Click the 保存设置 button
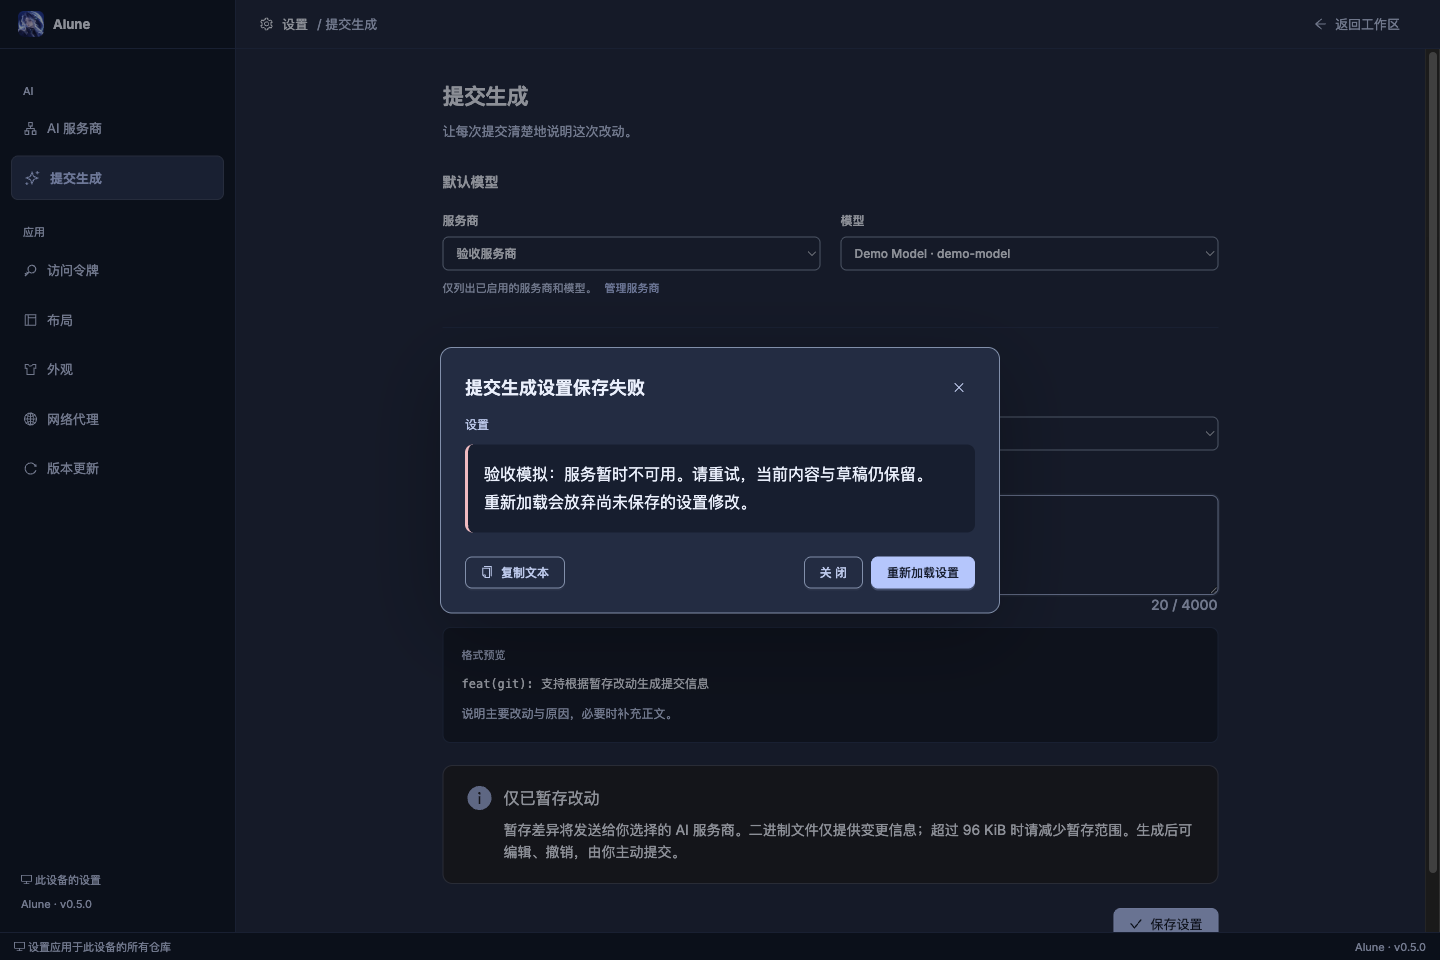Screen dimensions: 1440x960 1166,921
